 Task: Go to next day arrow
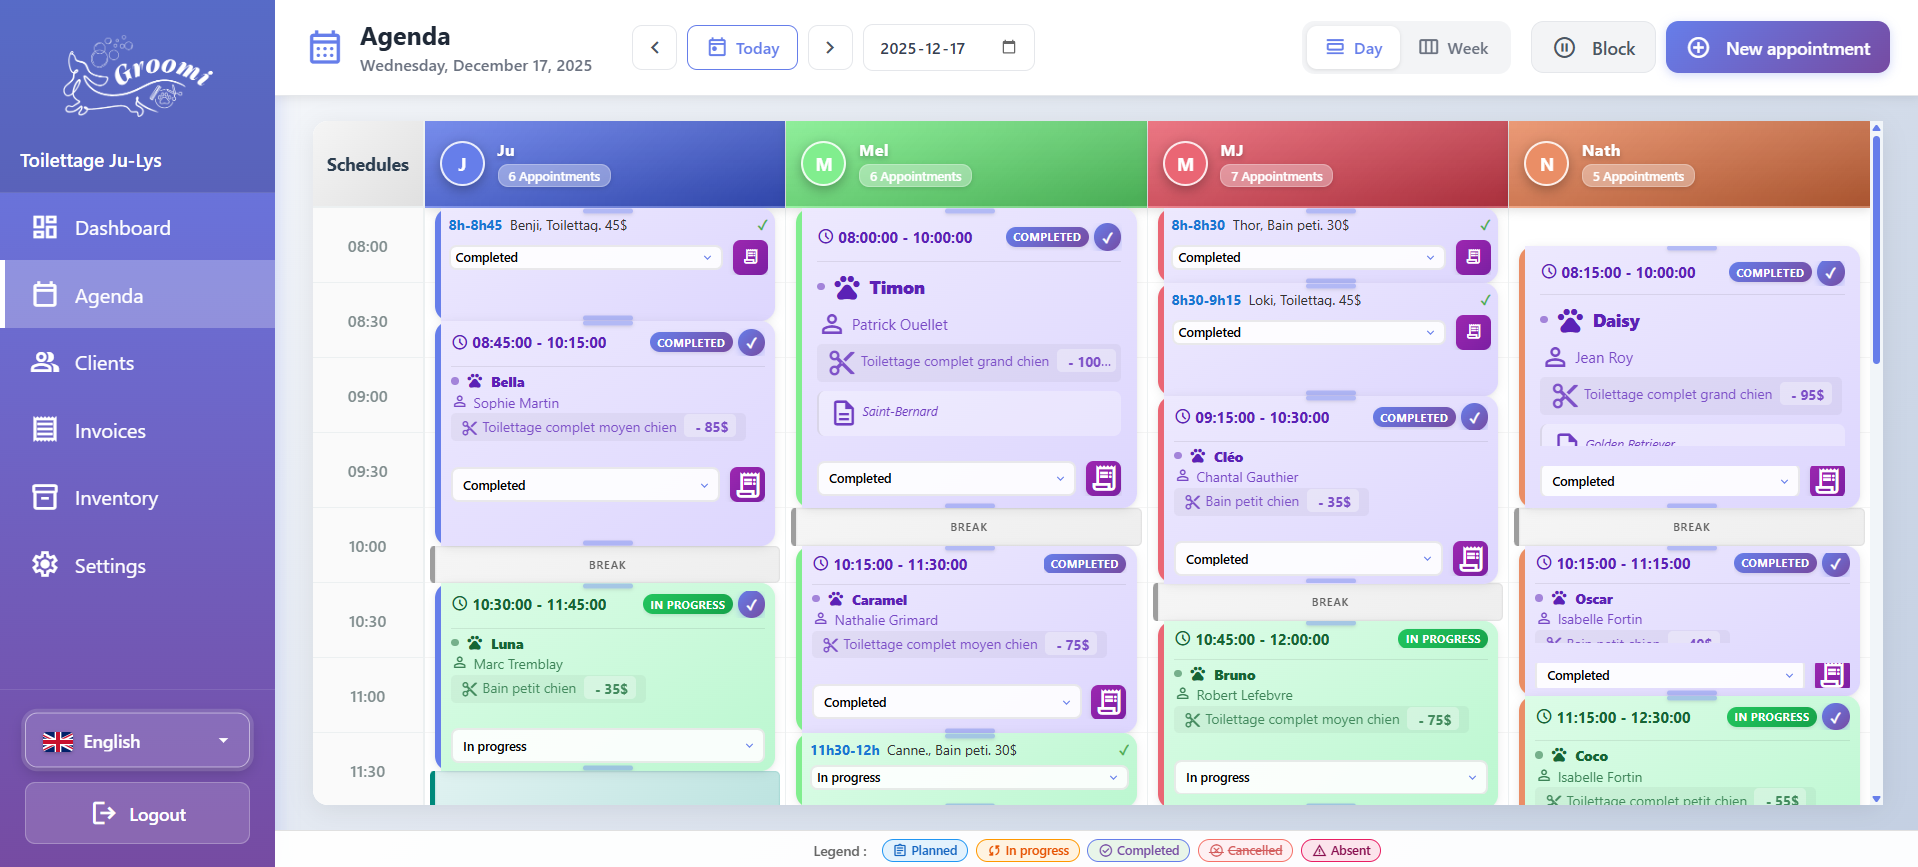point(830,47)
